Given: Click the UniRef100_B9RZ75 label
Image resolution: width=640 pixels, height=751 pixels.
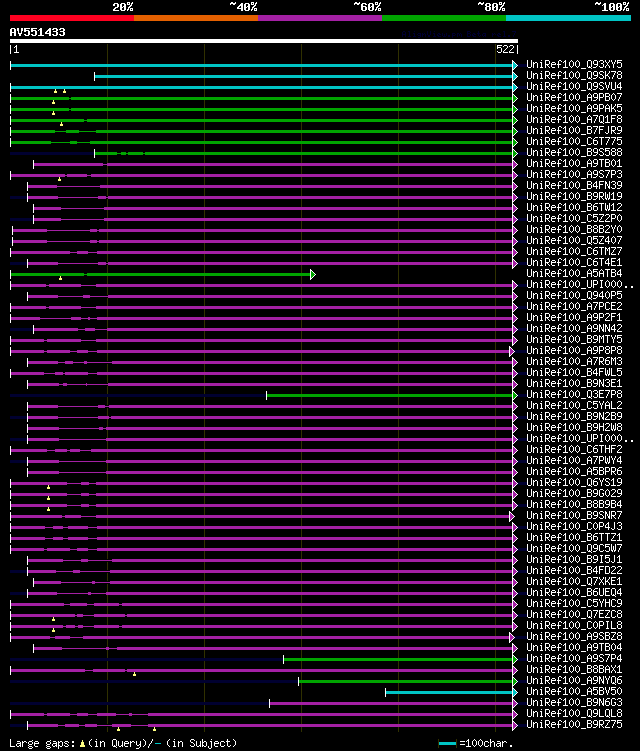Looking at the screenshot, I should coord(574,725).
